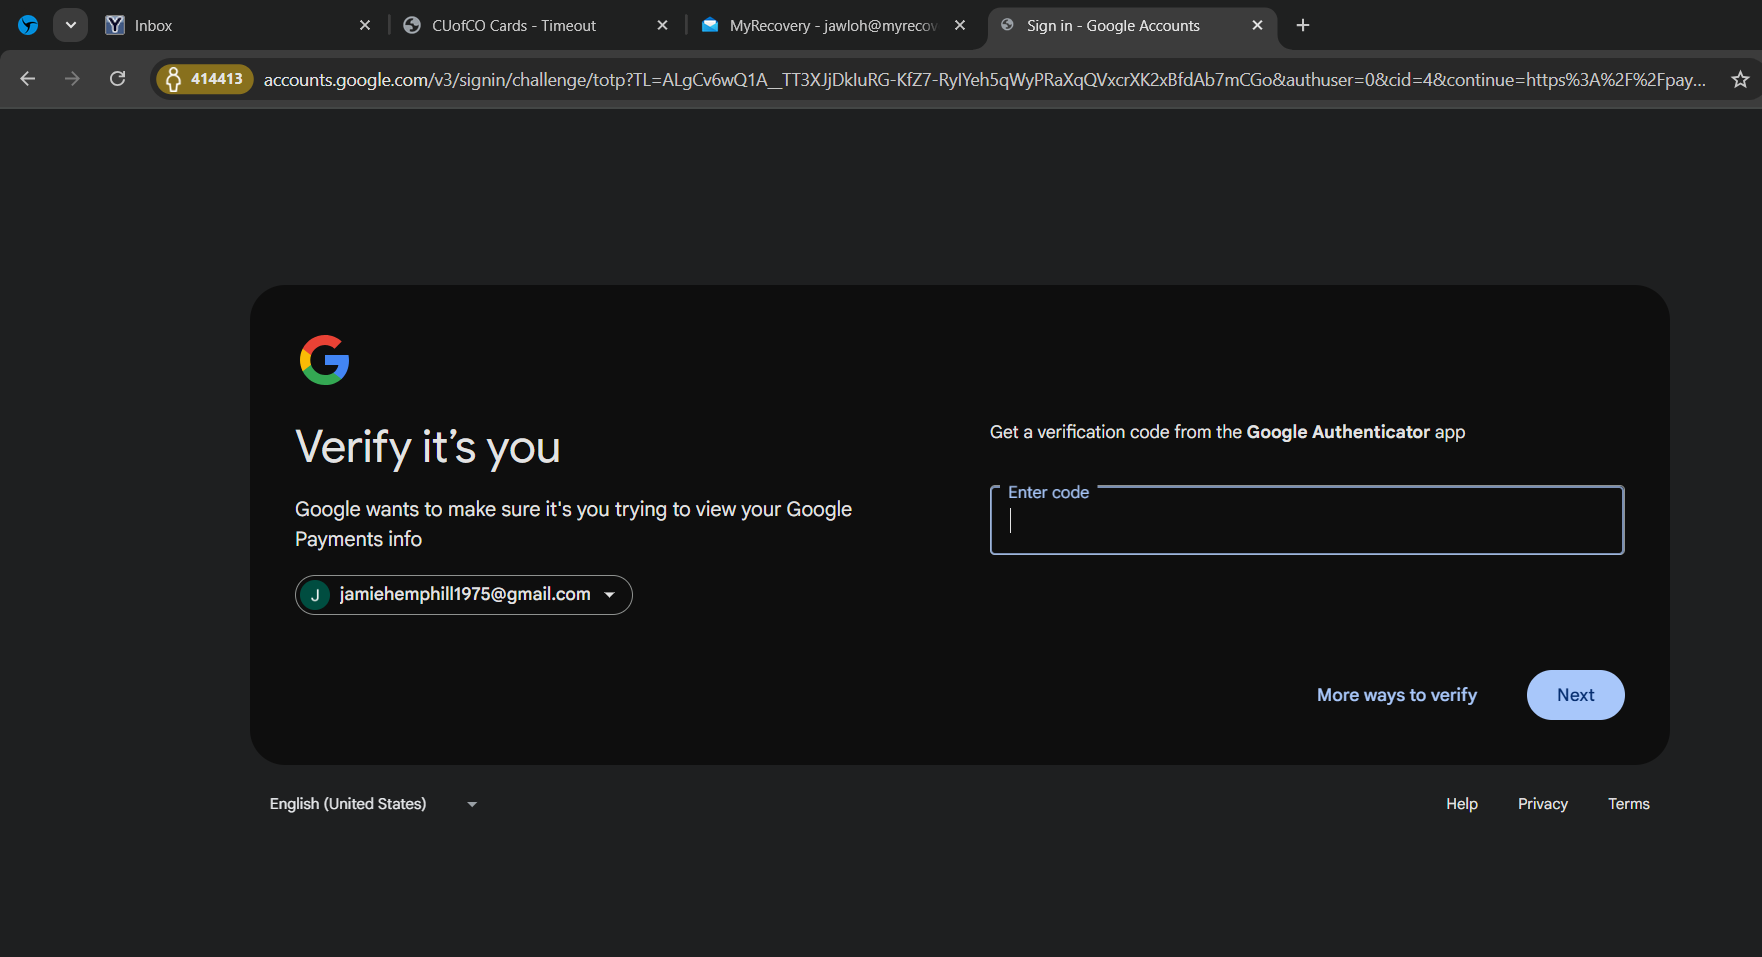Open a new browser tab
The height and width of the screenshot is (957, 1762).
pos(1302,26)
